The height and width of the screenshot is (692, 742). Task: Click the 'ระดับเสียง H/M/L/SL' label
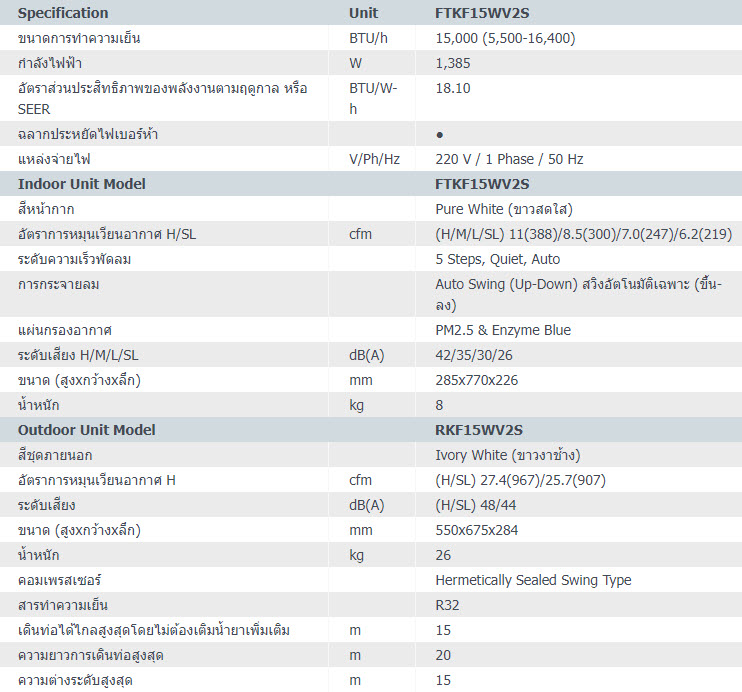point(78,355)
